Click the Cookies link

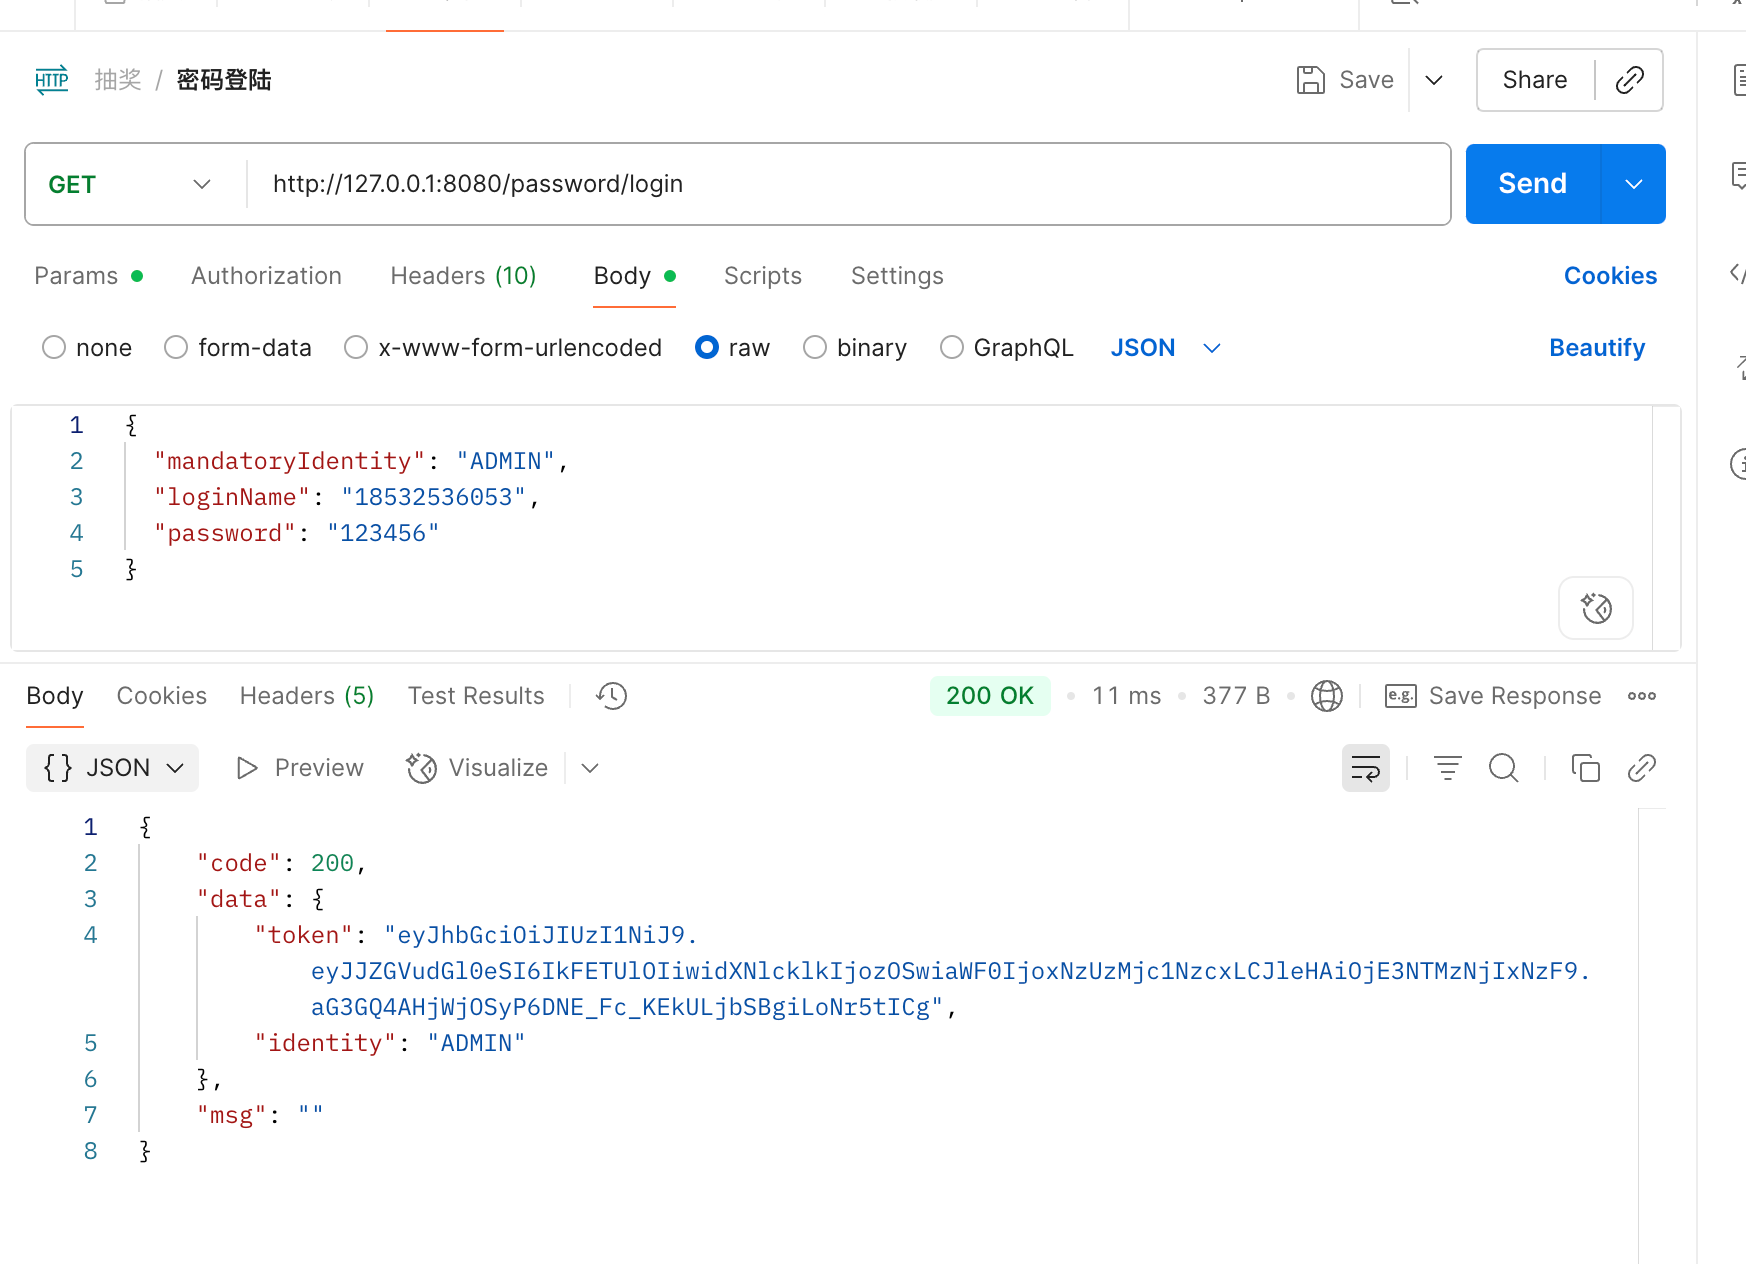point(1610,276)
